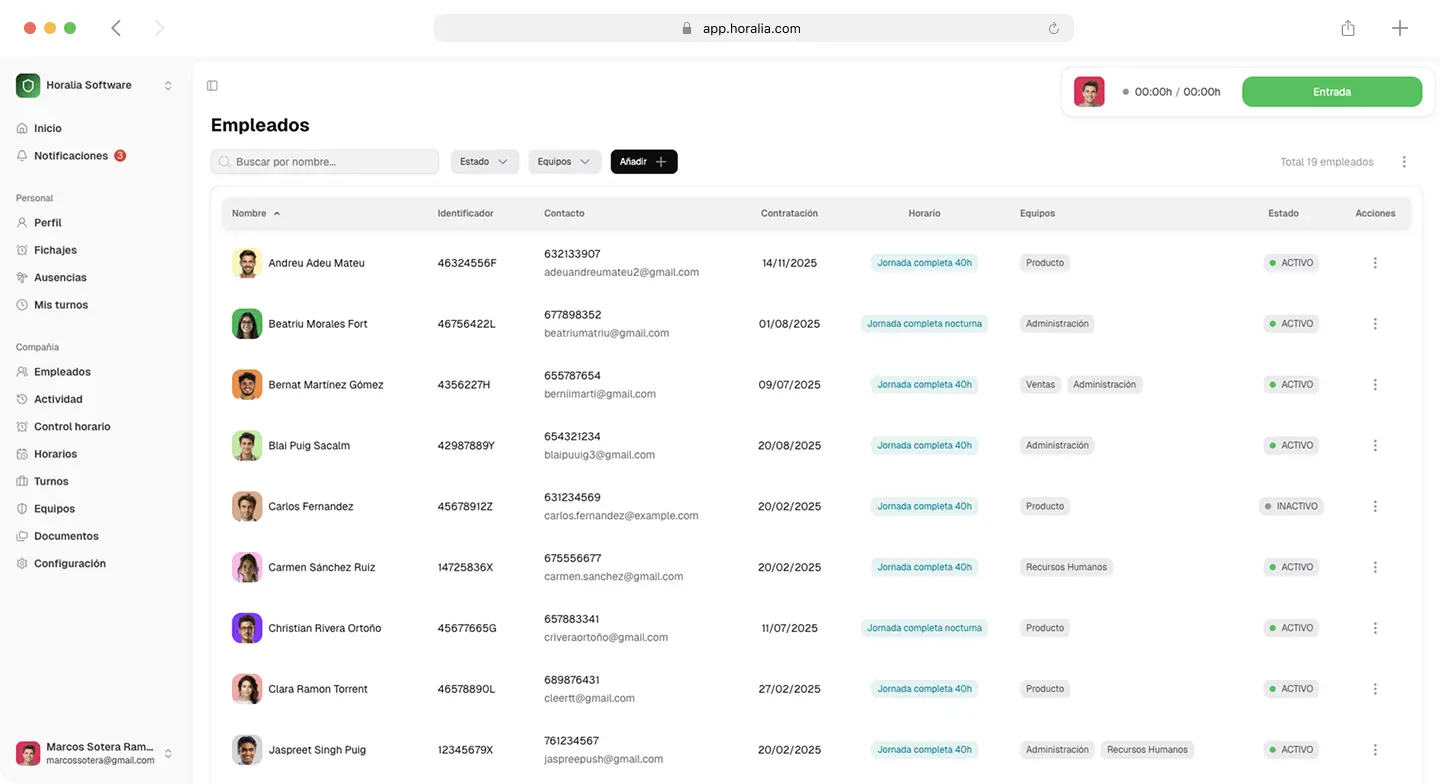The height and width of the screenshot is (784, 1440).
Task: Open actions menu for Carlos Fernandez
Action: click(1375, 507)
